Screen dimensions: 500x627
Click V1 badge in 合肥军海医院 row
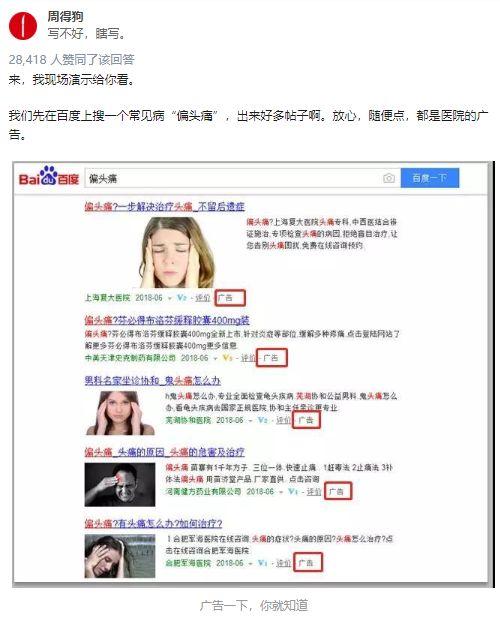(x=262, y=563)
